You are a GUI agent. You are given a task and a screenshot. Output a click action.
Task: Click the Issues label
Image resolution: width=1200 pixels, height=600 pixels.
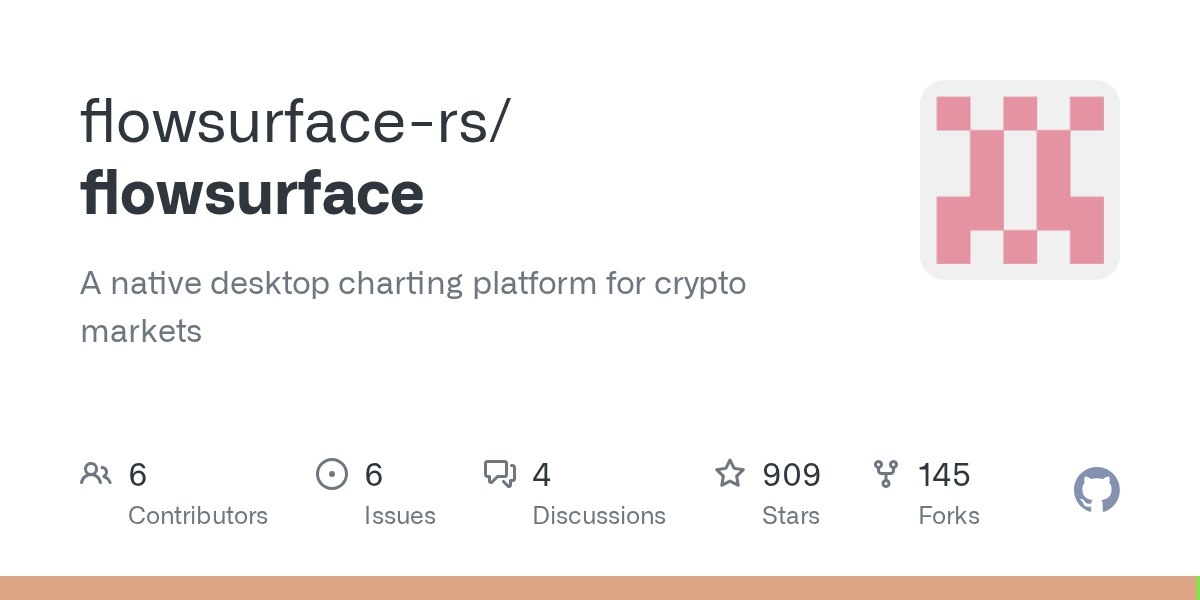(x=400, y=516)
